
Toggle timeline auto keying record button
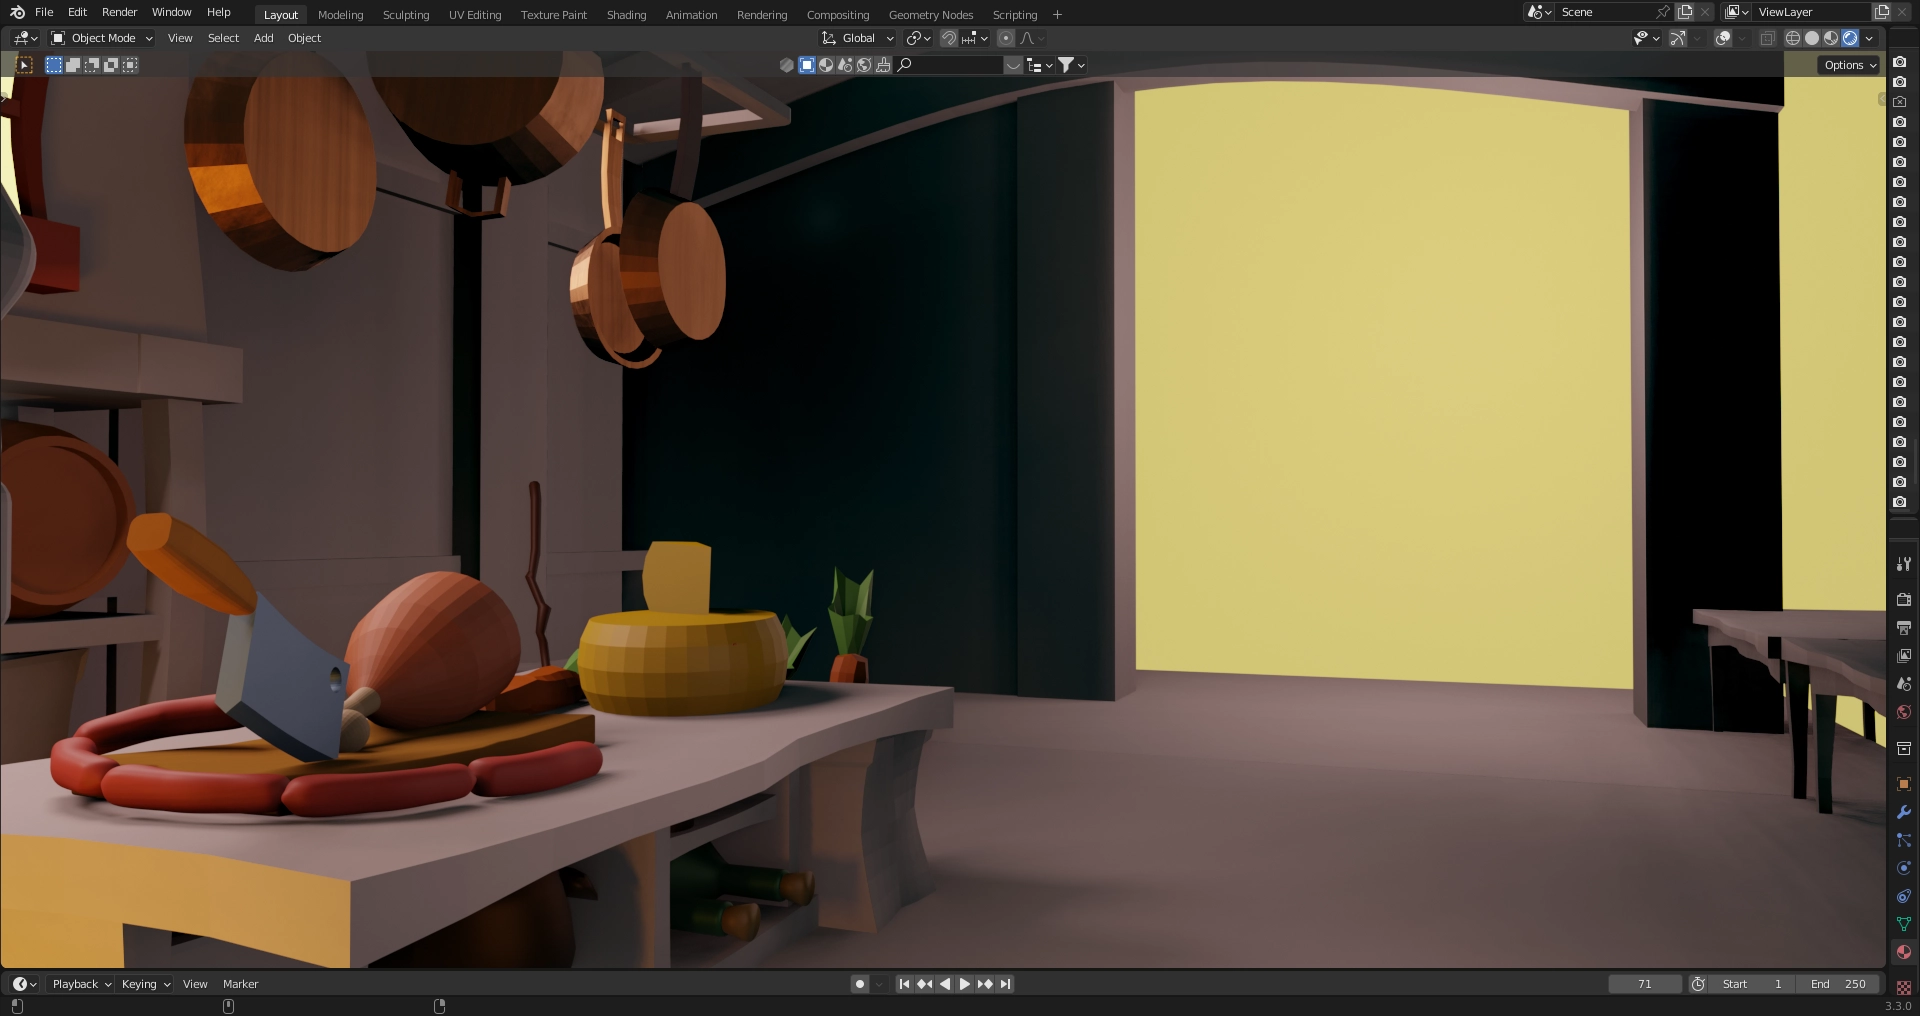859,984
